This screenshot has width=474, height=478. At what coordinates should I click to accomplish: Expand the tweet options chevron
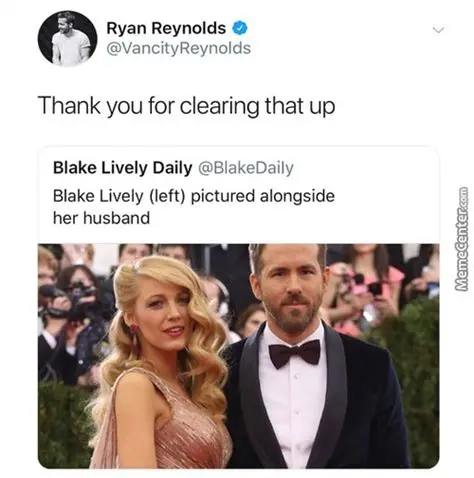pos(438,30)
